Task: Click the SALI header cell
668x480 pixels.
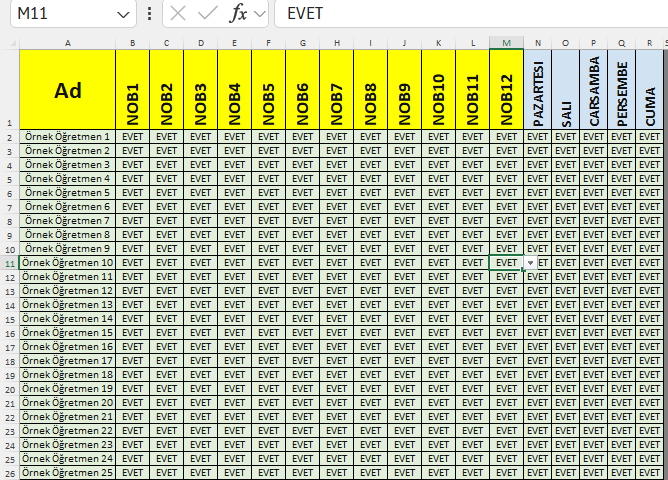Action: click(565, 90)
